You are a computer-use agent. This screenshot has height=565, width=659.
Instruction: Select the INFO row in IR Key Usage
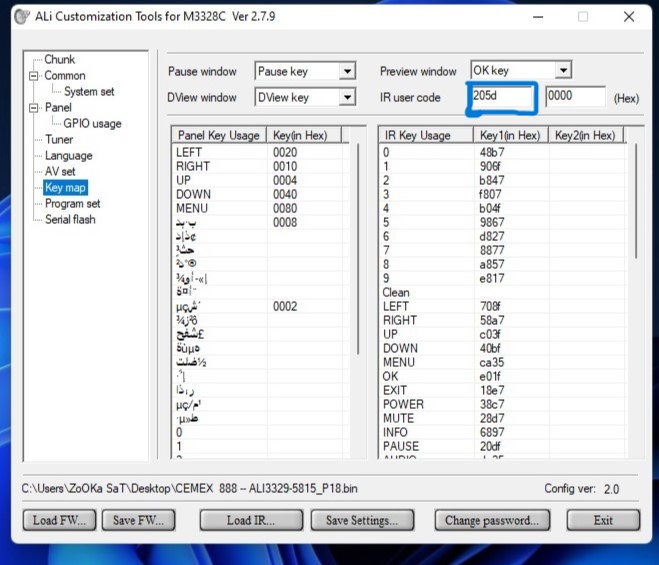pos(502,432)
